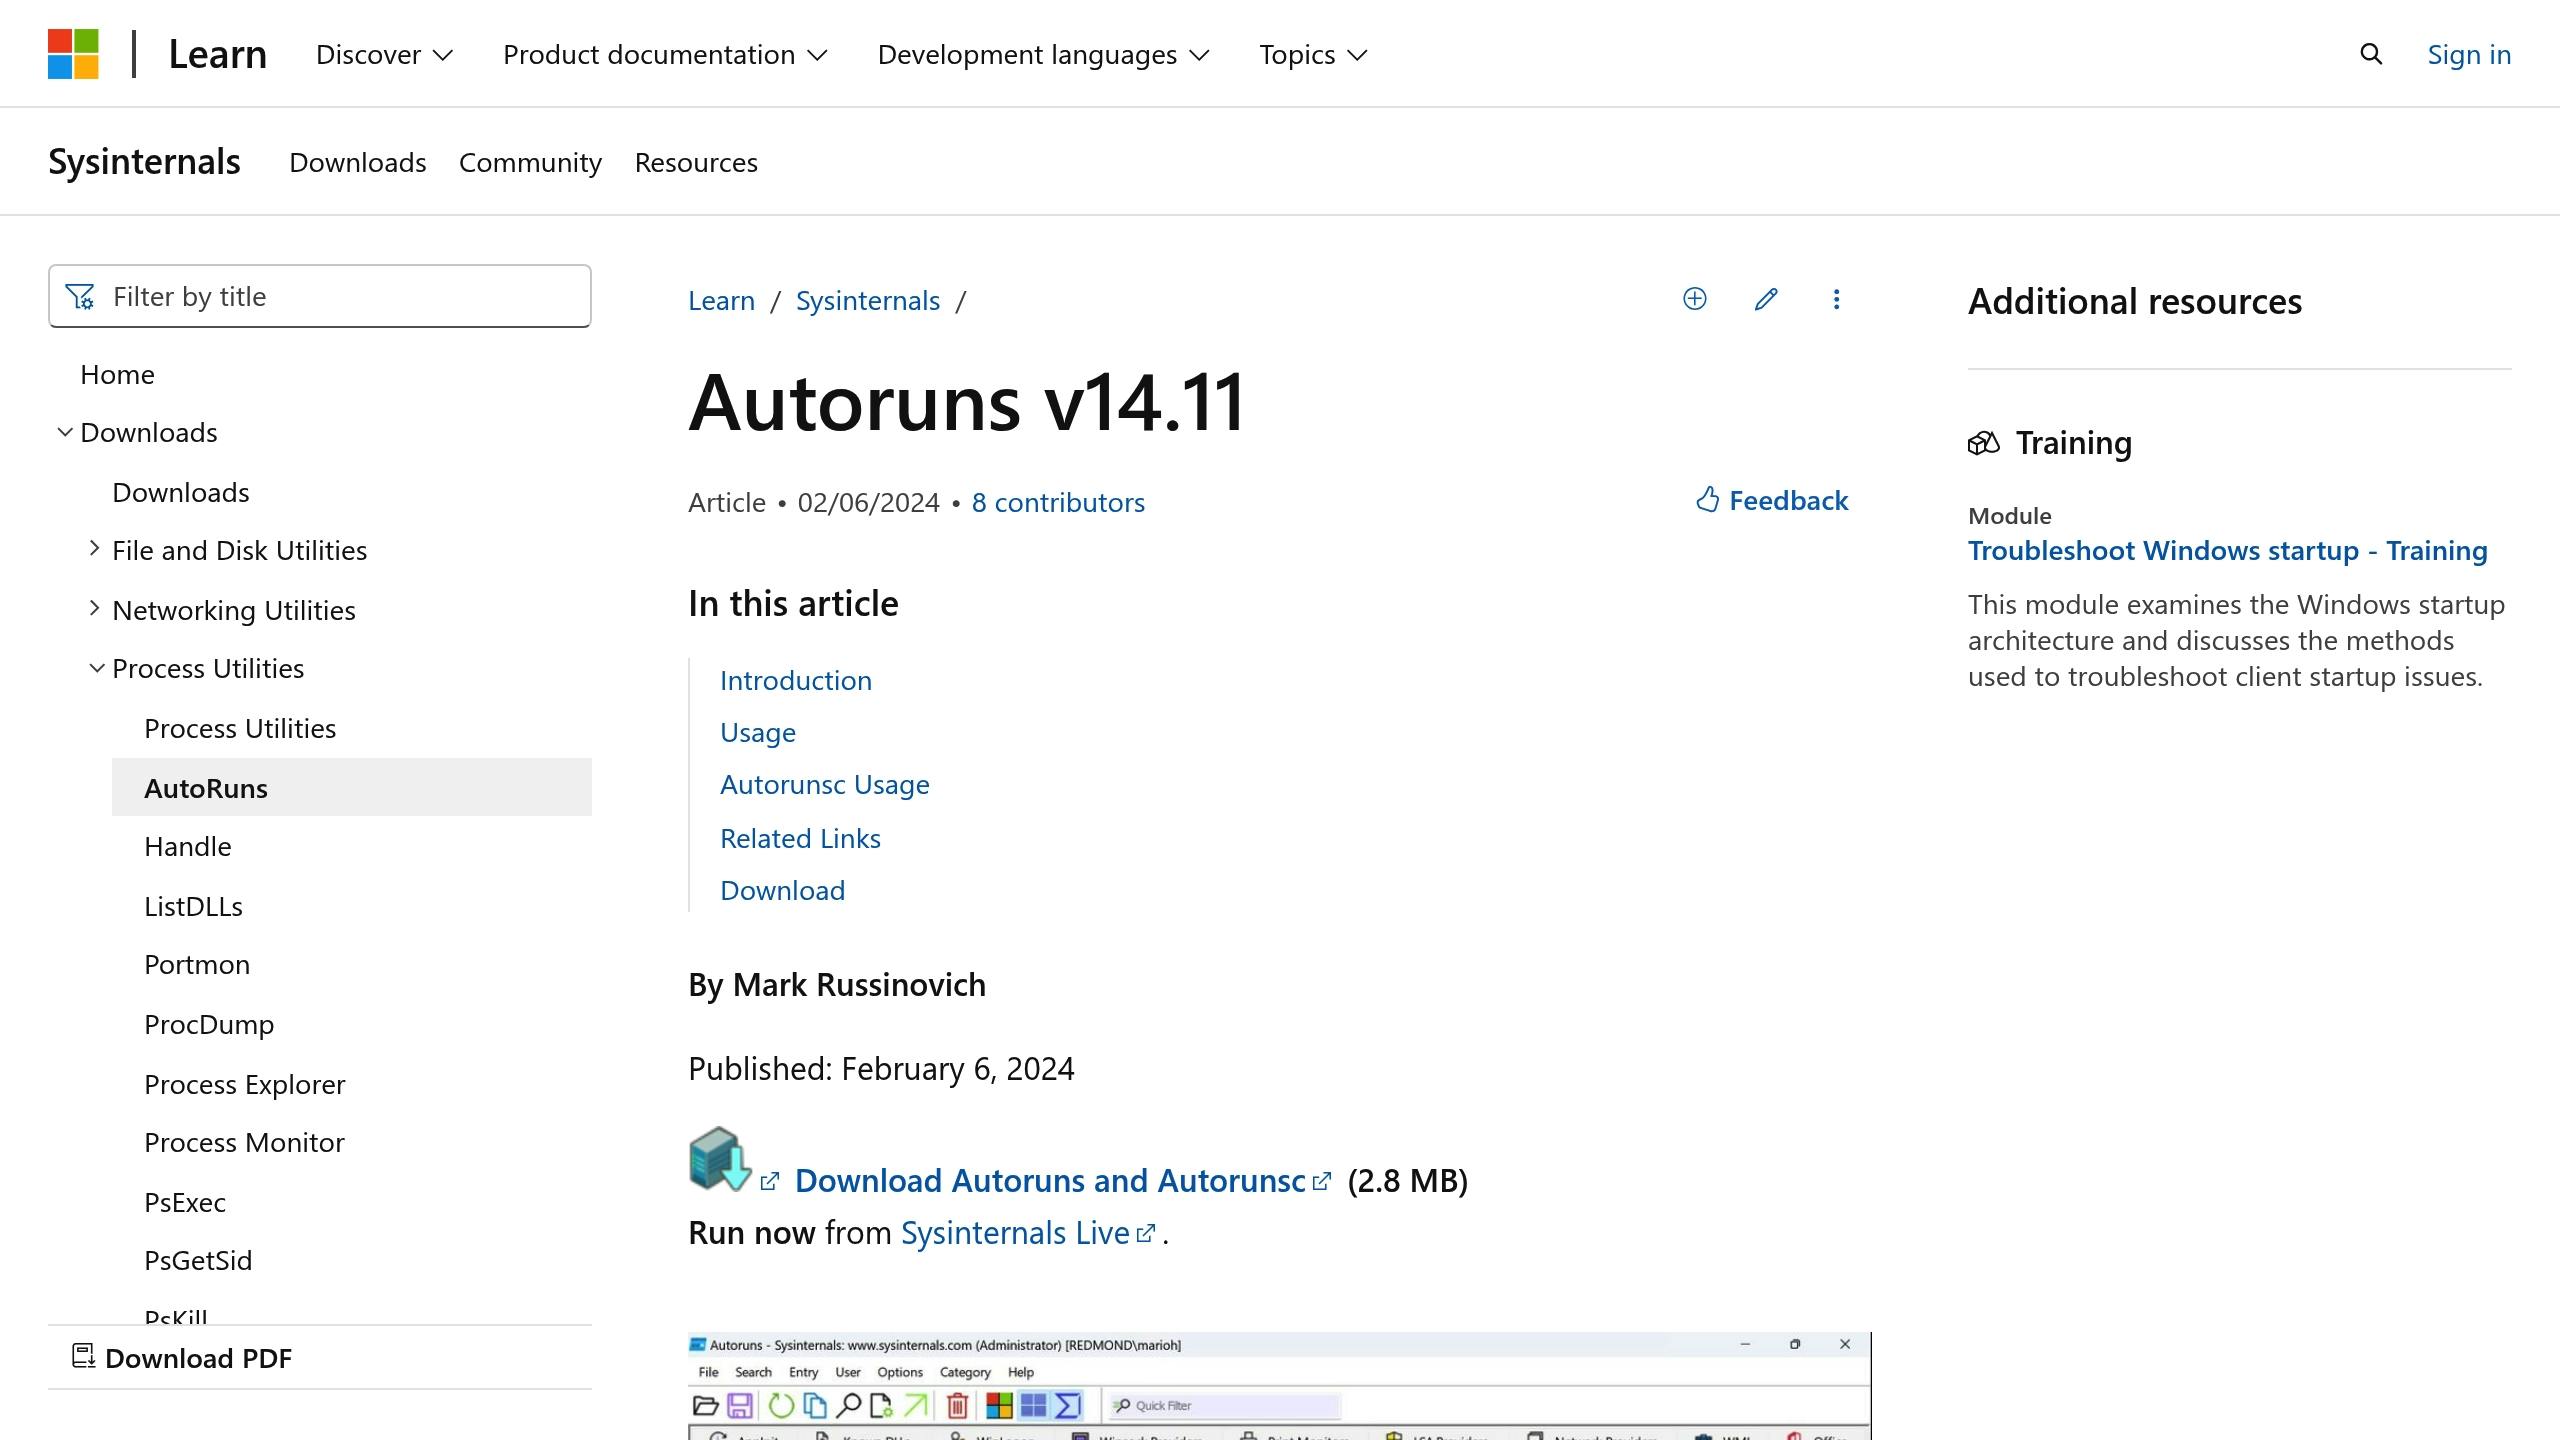Select nested Process Utilities page

(240, 728)
